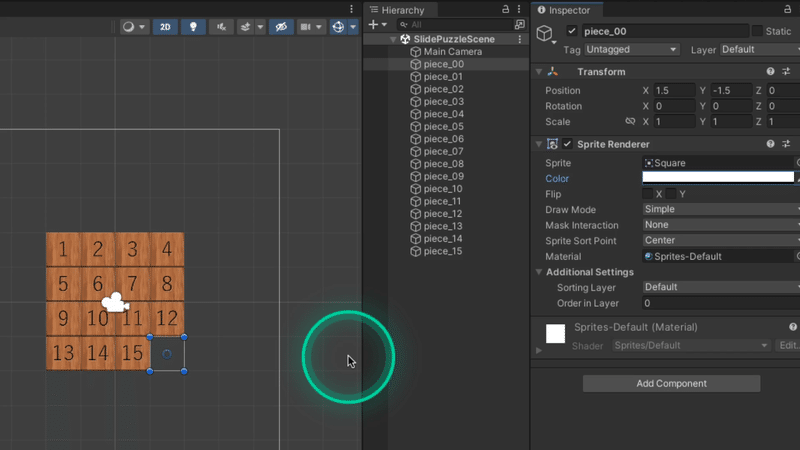800x450 pixels.
Task: Click Position X field value 1.5
Action: pyautogui.click(x=674, y=90)
